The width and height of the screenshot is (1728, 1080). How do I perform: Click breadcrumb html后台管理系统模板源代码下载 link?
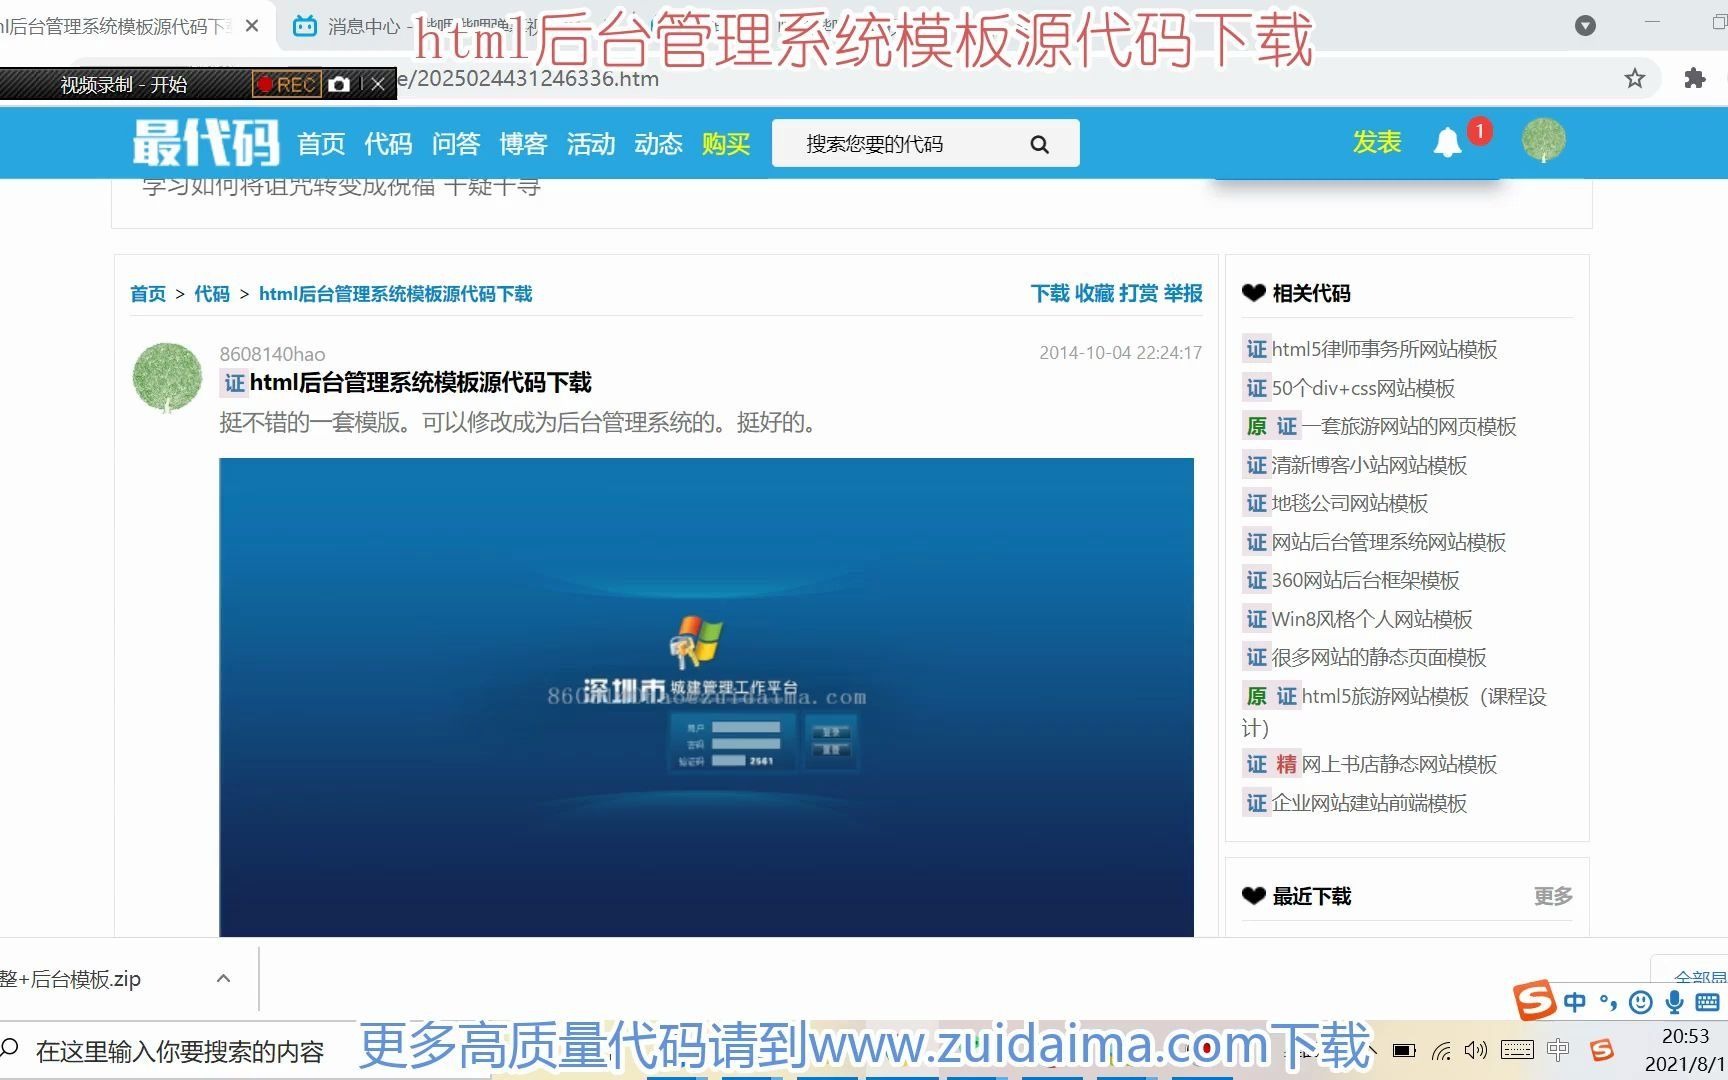(395, 294)
